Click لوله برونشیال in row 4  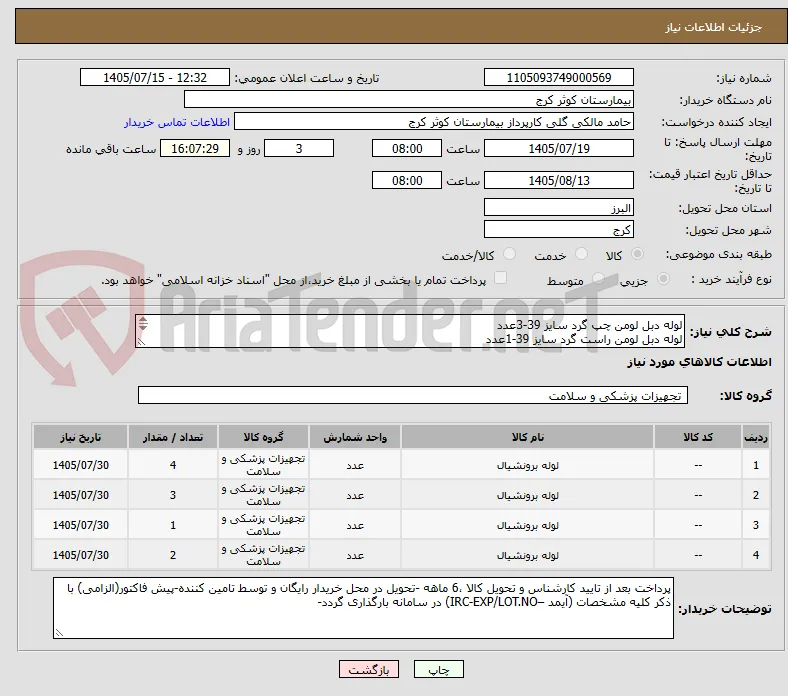[x=527, y=555]
